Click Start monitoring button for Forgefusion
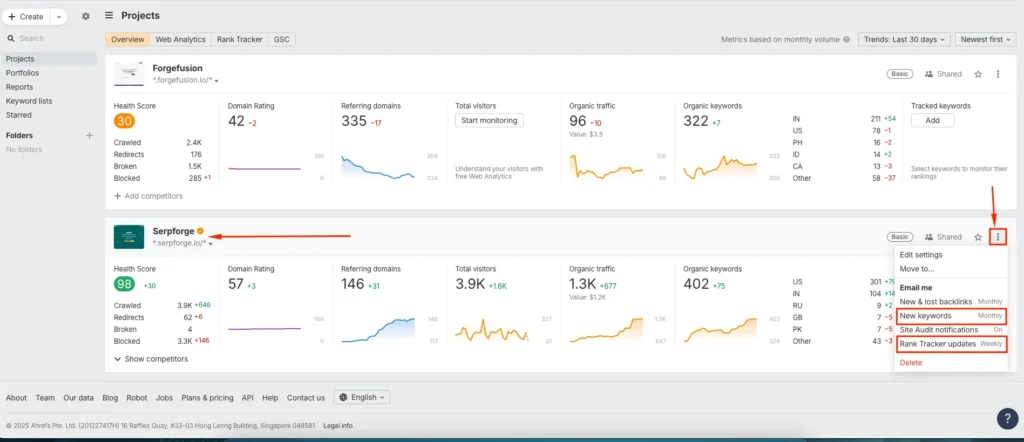Viewport: 1024px width, 442px height. [x=491, y=120]
